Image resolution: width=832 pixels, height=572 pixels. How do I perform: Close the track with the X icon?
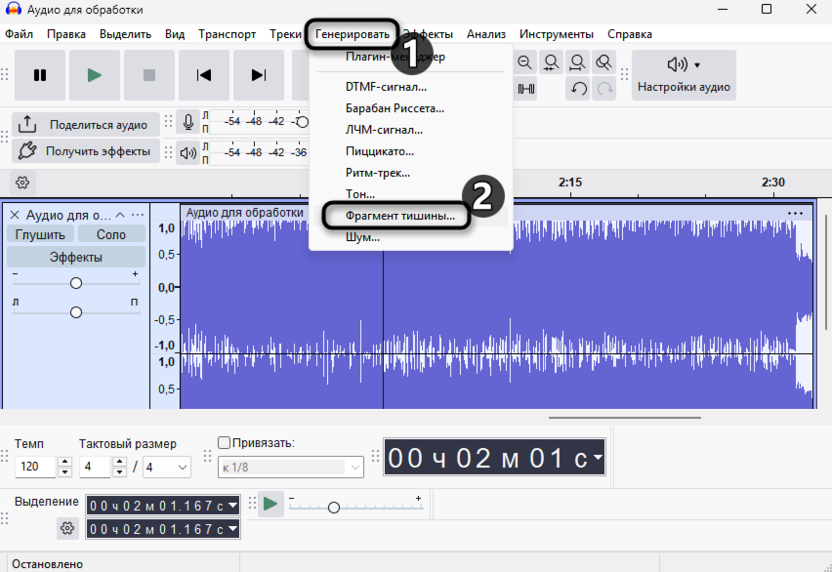click(x=15, y=215)
